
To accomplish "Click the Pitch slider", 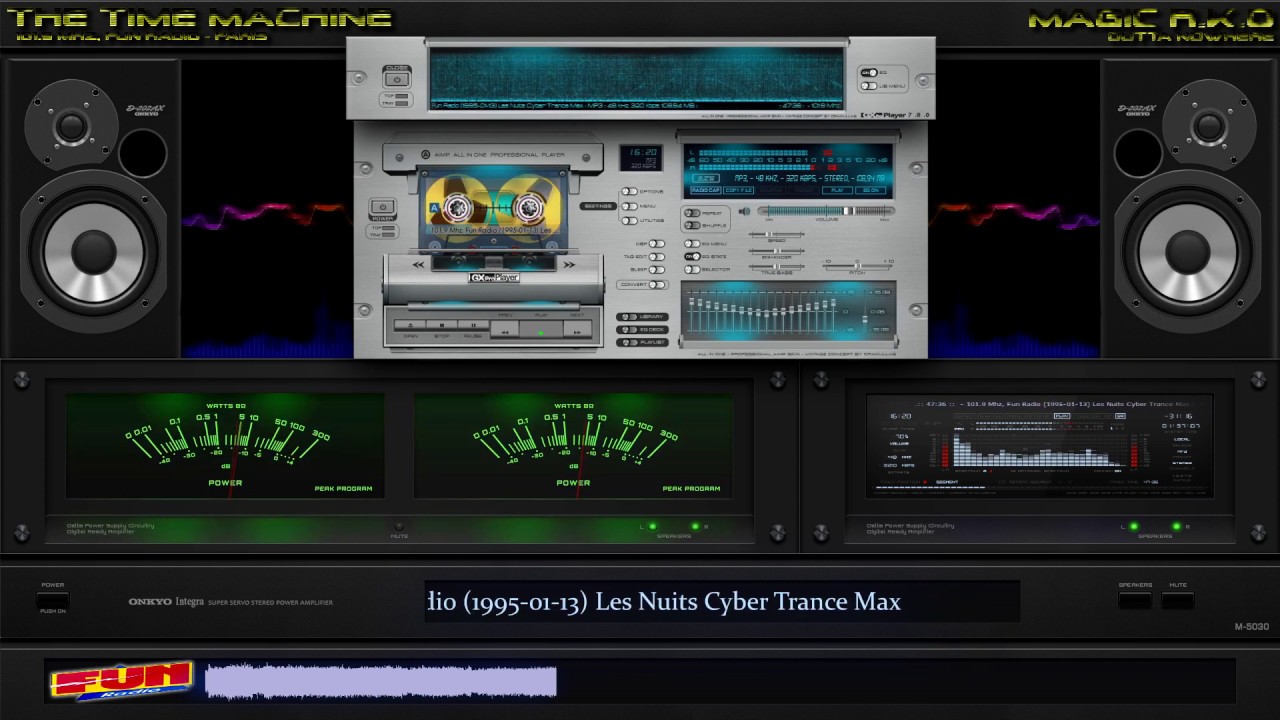I will (857, 266).
